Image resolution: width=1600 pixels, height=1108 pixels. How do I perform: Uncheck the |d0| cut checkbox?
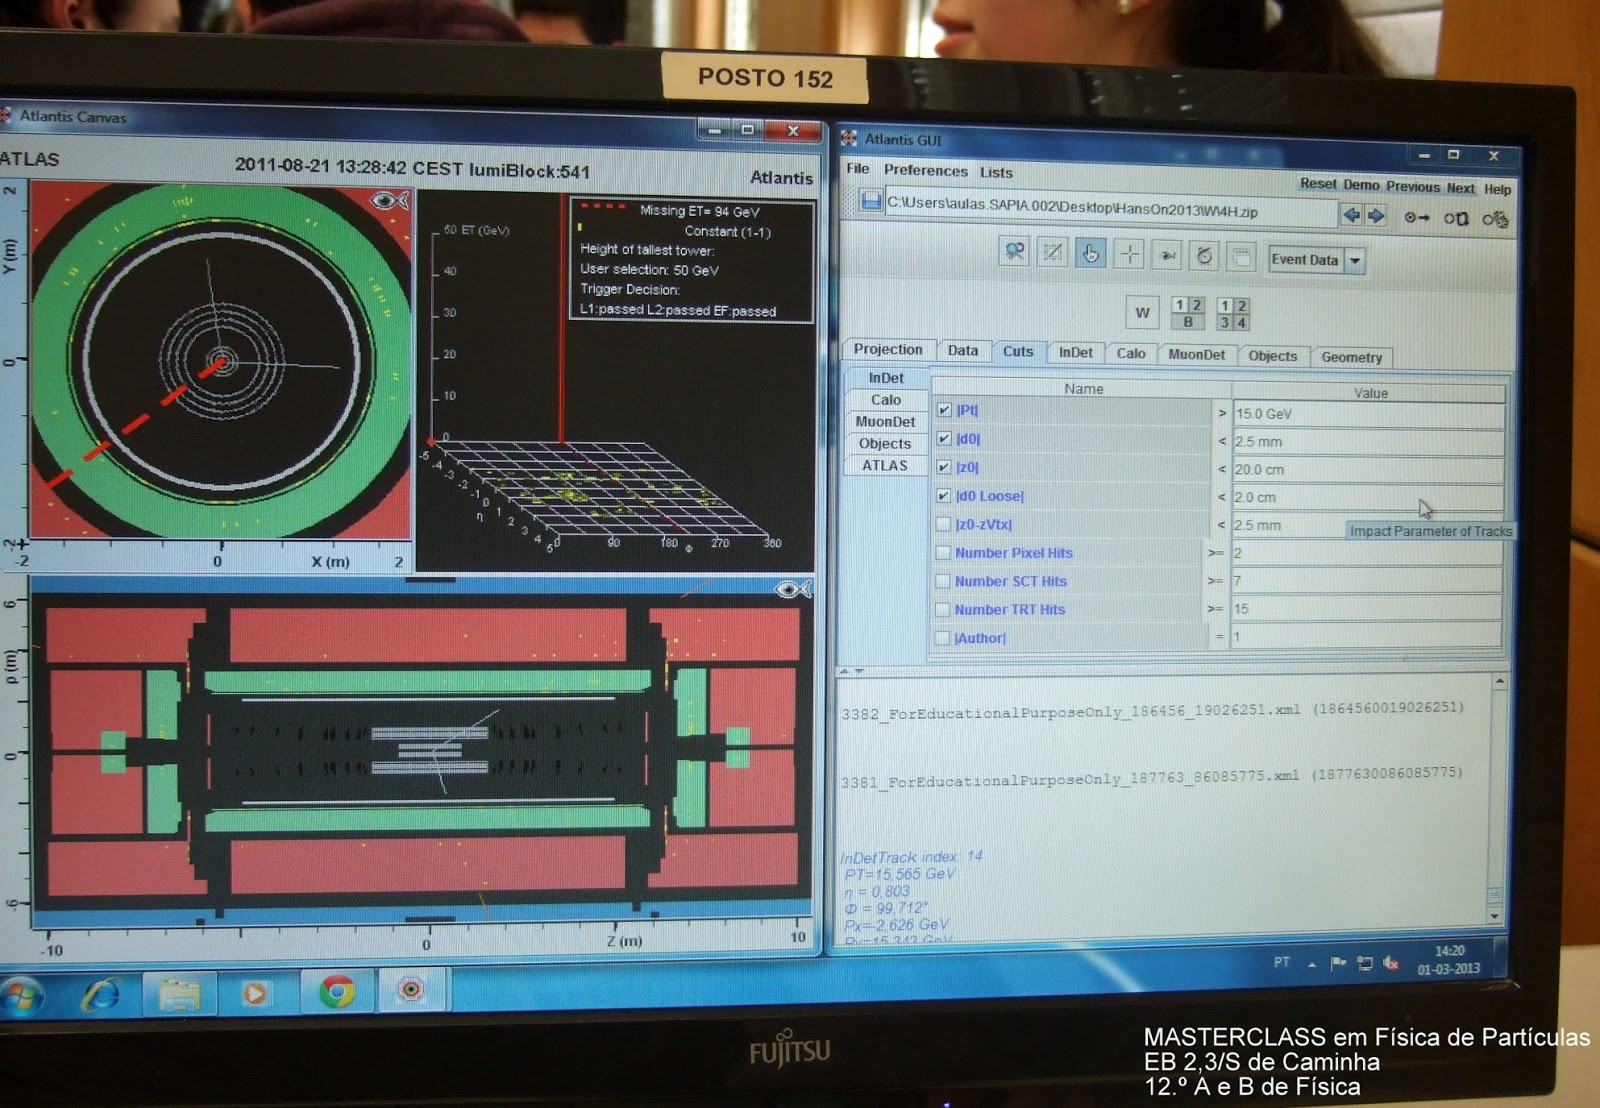tap(944, 438)
